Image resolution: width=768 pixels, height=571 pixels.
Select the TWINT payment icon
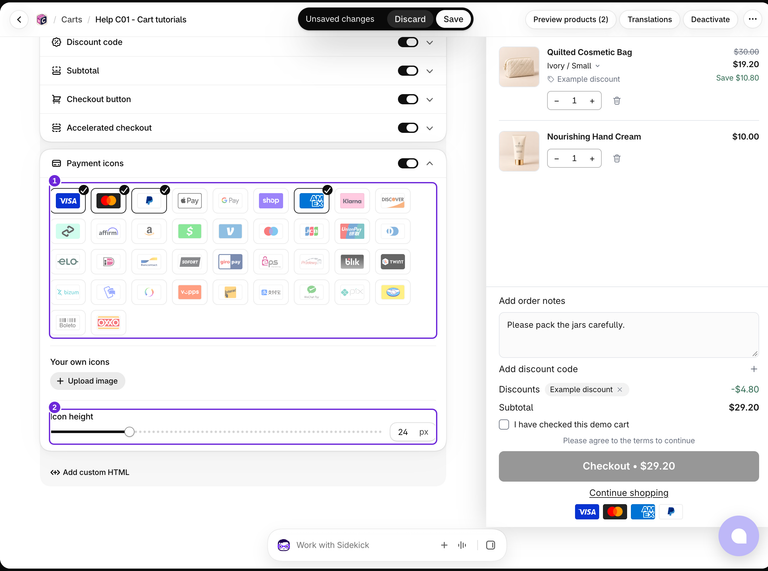click(393, 262)
